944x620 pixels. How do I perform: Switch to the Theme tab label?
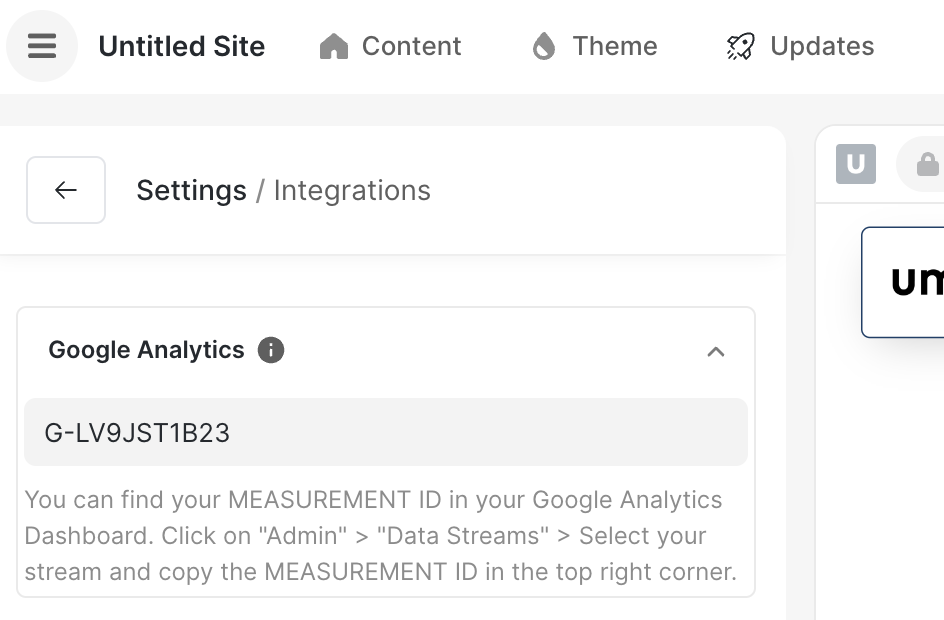[x=614, y=47]
